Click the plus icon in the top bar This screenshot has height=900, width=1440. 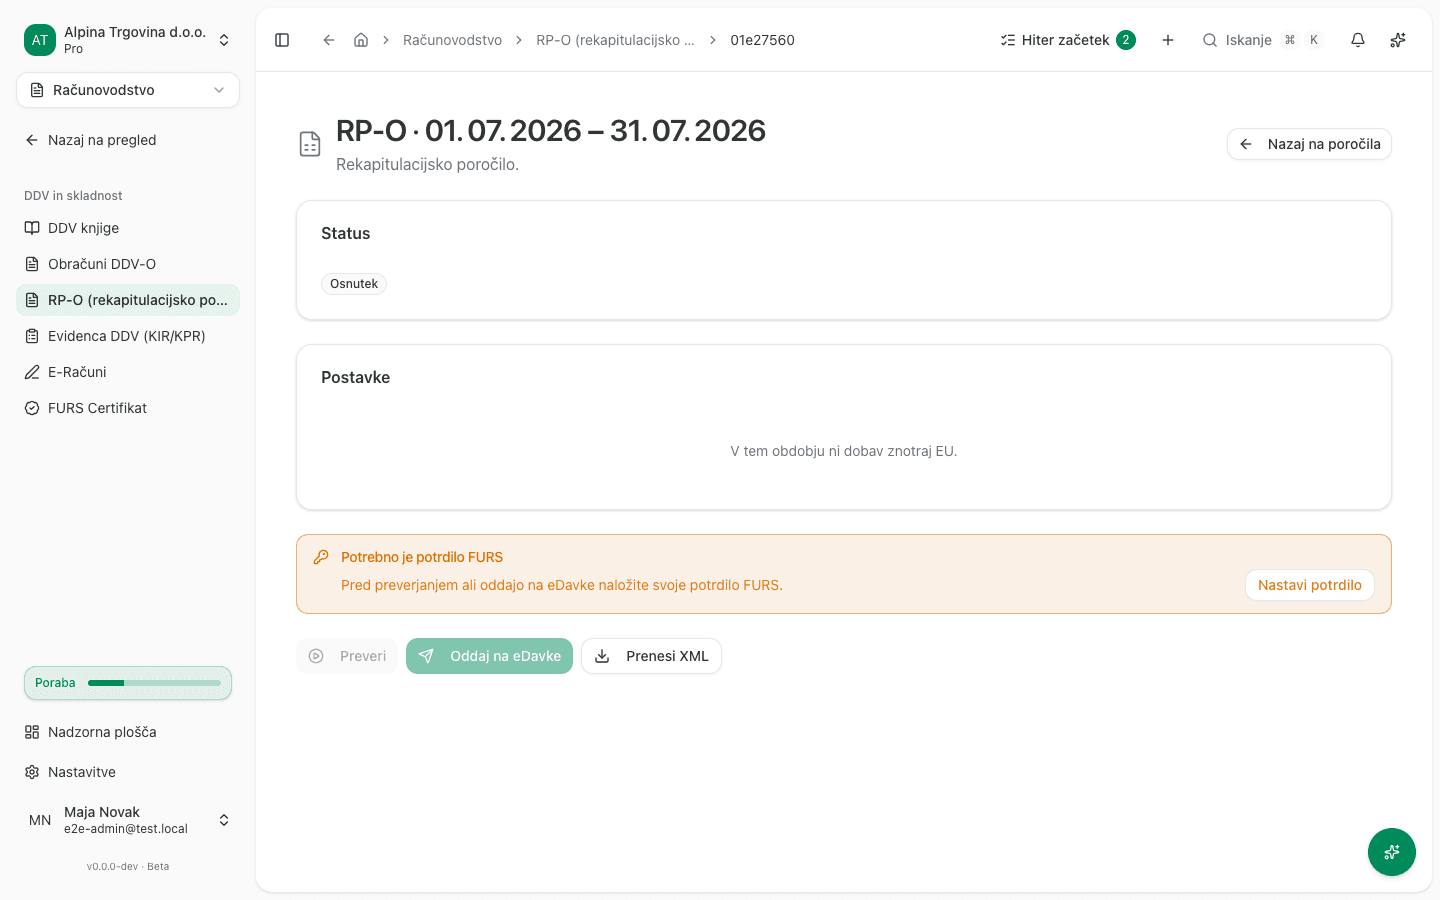pos(1168,40)
